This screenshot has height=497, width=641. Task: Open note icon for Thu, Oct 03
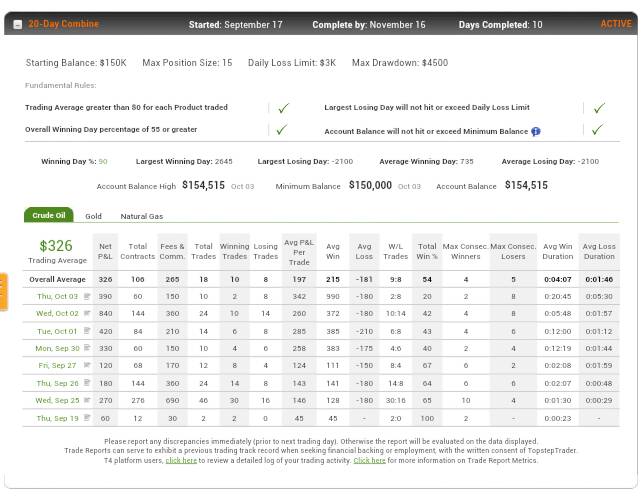(x=87, y=296)
